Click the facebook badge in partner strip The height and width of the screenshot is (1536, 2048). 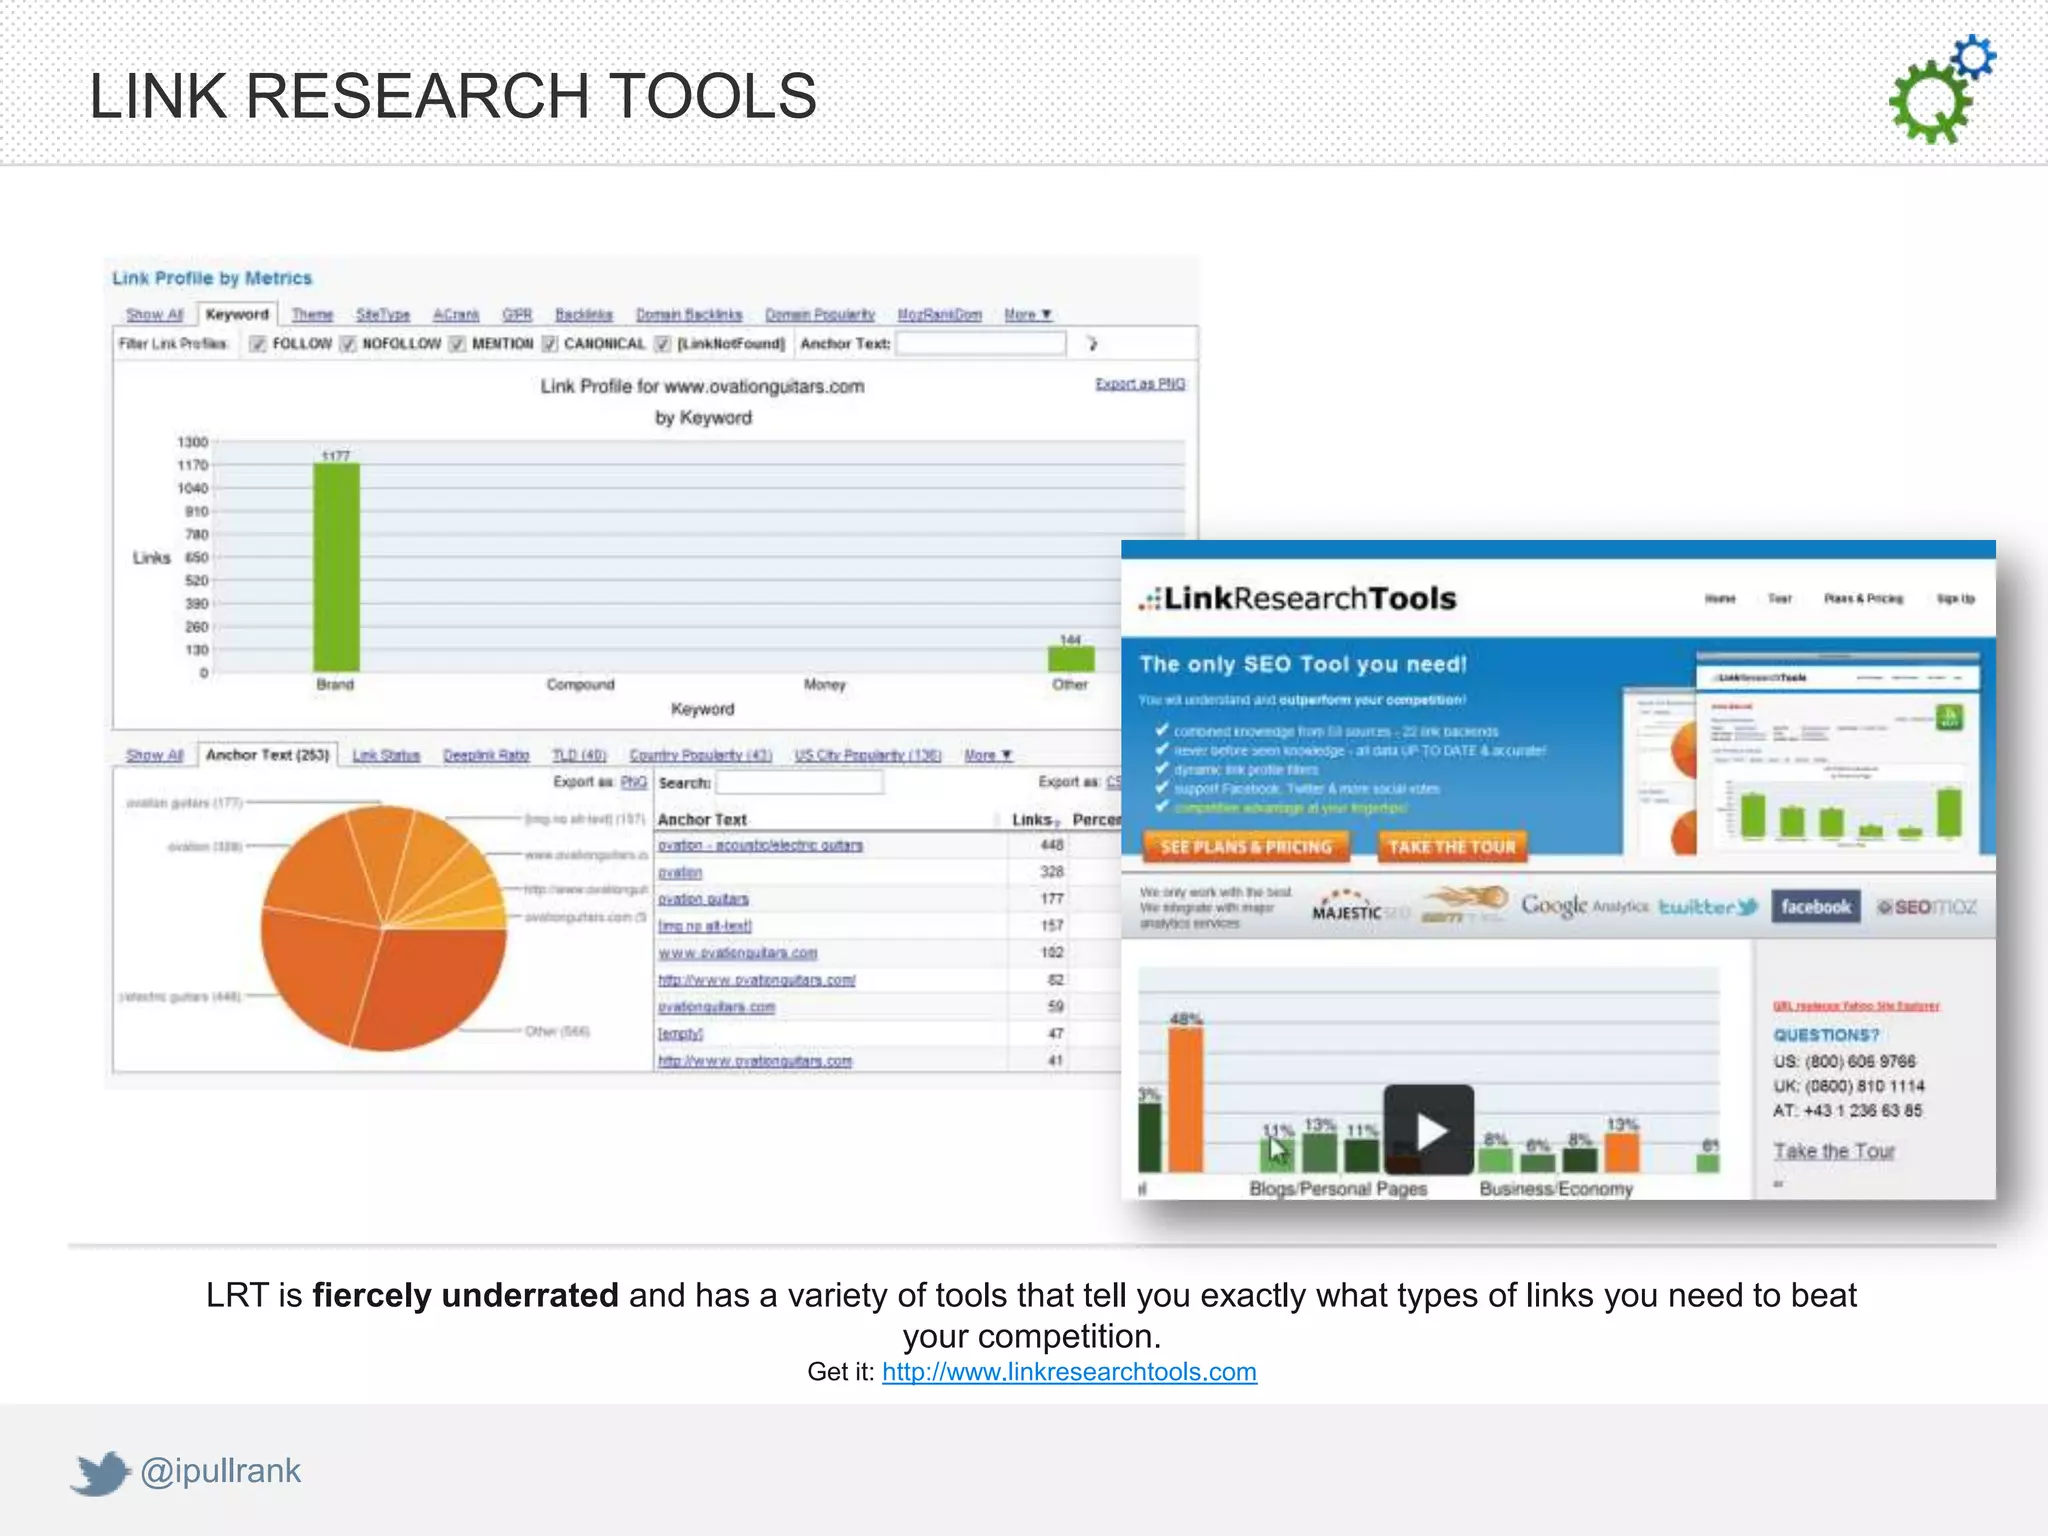pos(1815,907)
